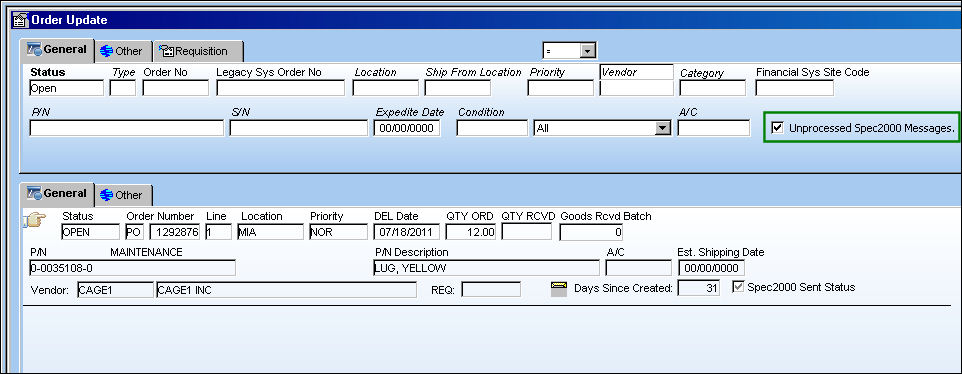Open the Requisition tab
This screenshot has width=962, height=374.
198,51
